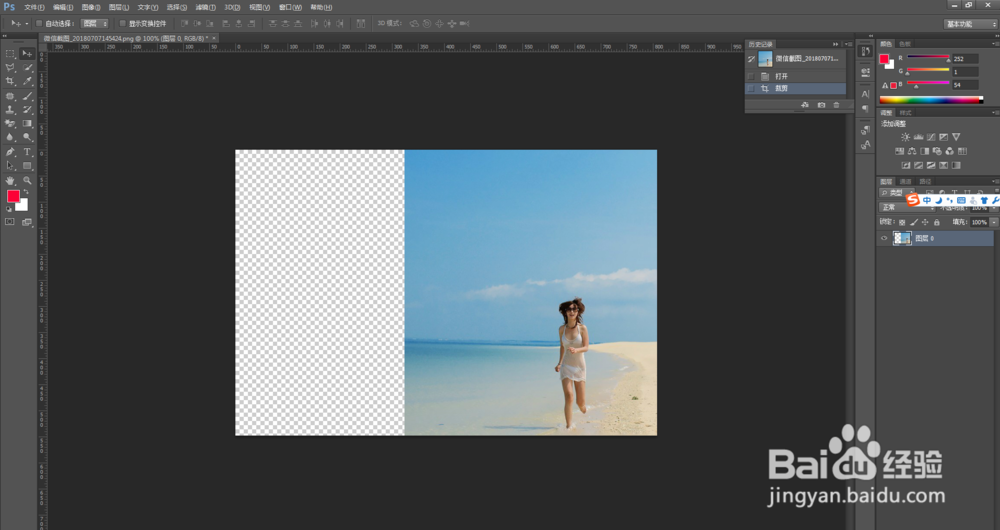Screen dimensions: 1000x530
Task: Select the Brush tool
Action: (27, 96)
